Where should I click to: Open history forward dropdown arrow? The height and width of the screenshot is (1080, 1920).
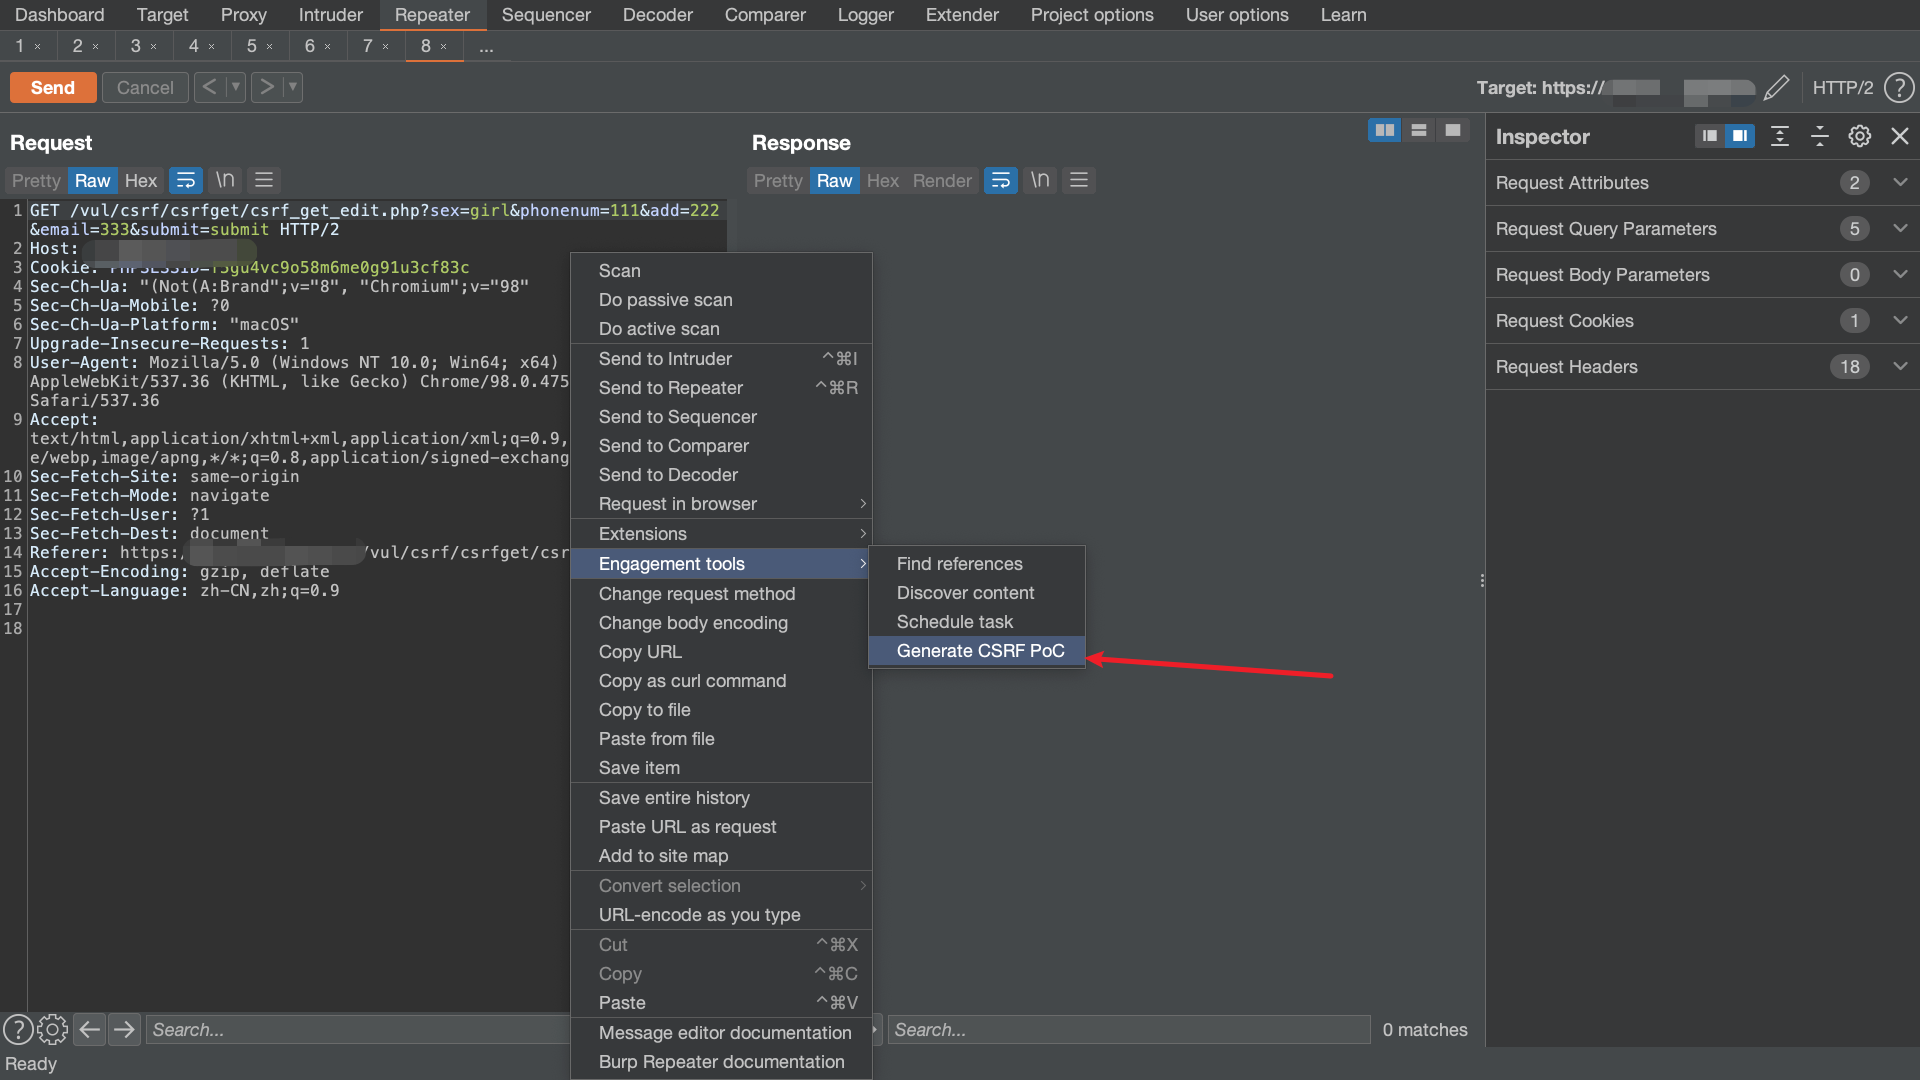tap(293, 87)
